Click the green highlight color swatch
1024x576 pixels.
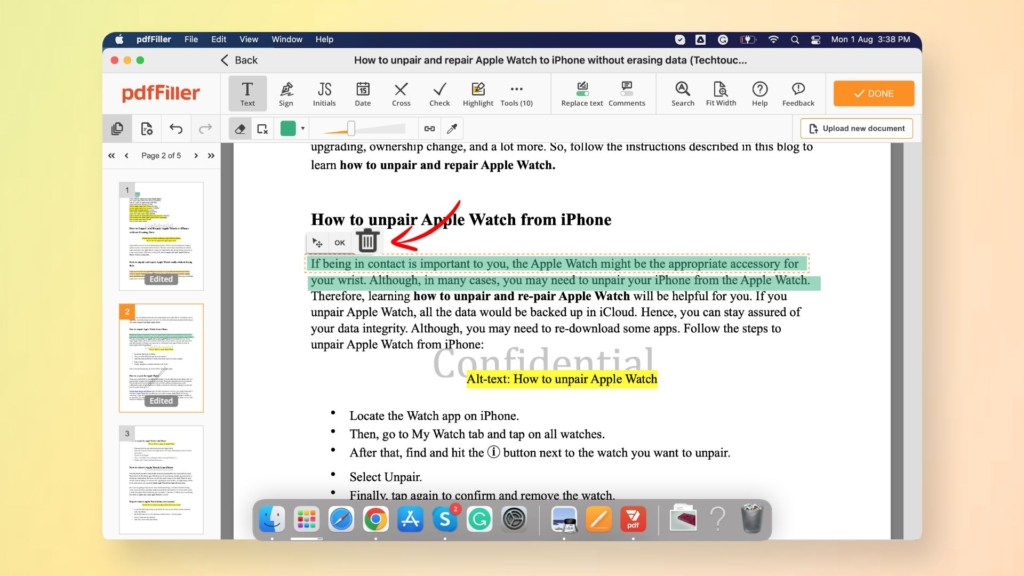pyautogui.click(x=288, y=129)
